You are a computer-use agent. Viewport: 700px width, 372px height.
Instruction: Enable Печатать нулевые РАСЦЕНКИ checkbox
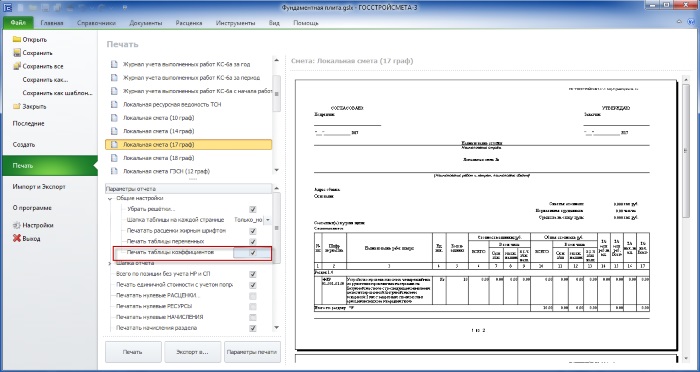[253, 296]
